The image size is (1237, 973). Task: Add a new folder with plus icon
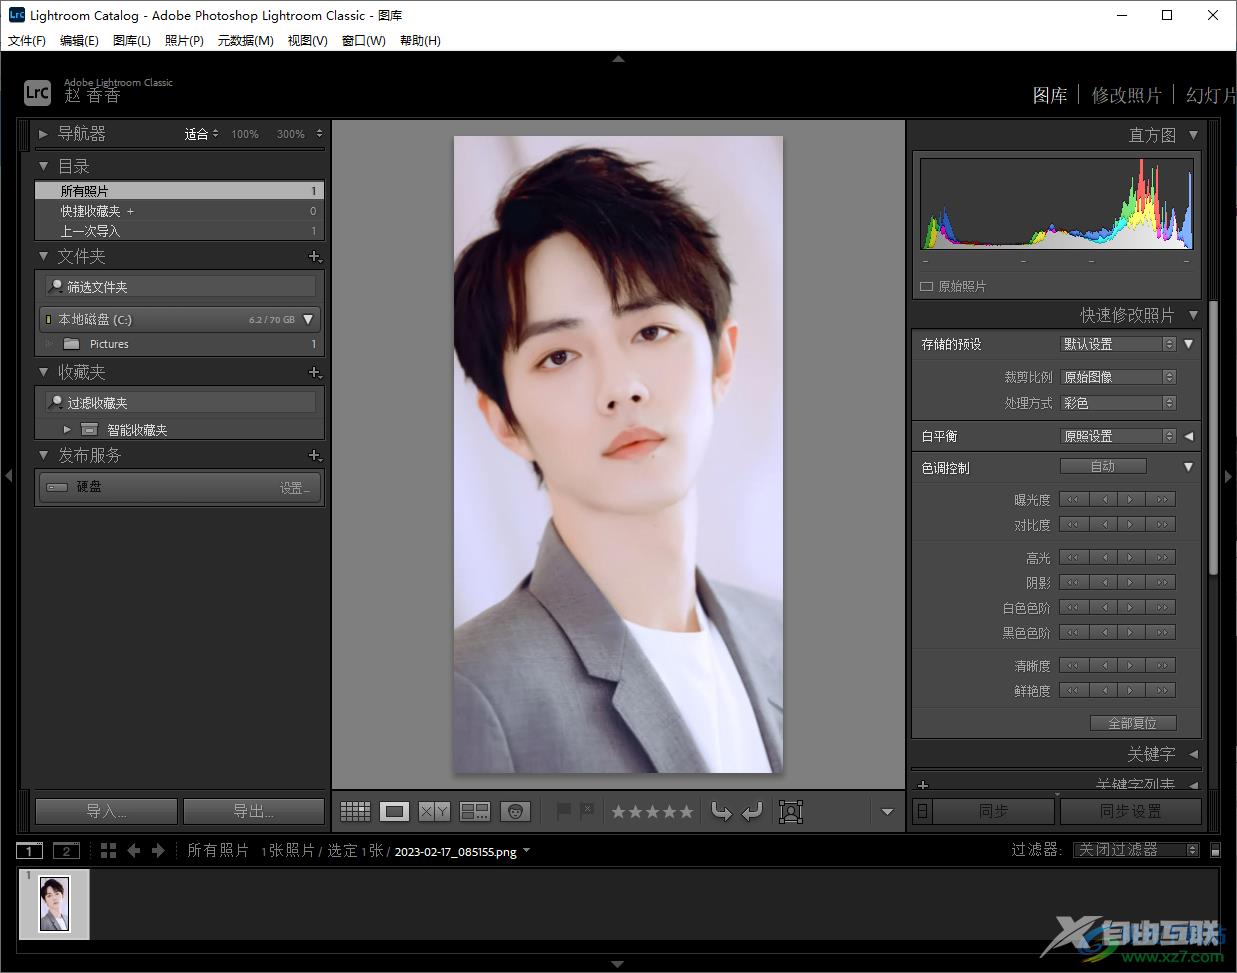pos(314,257)
